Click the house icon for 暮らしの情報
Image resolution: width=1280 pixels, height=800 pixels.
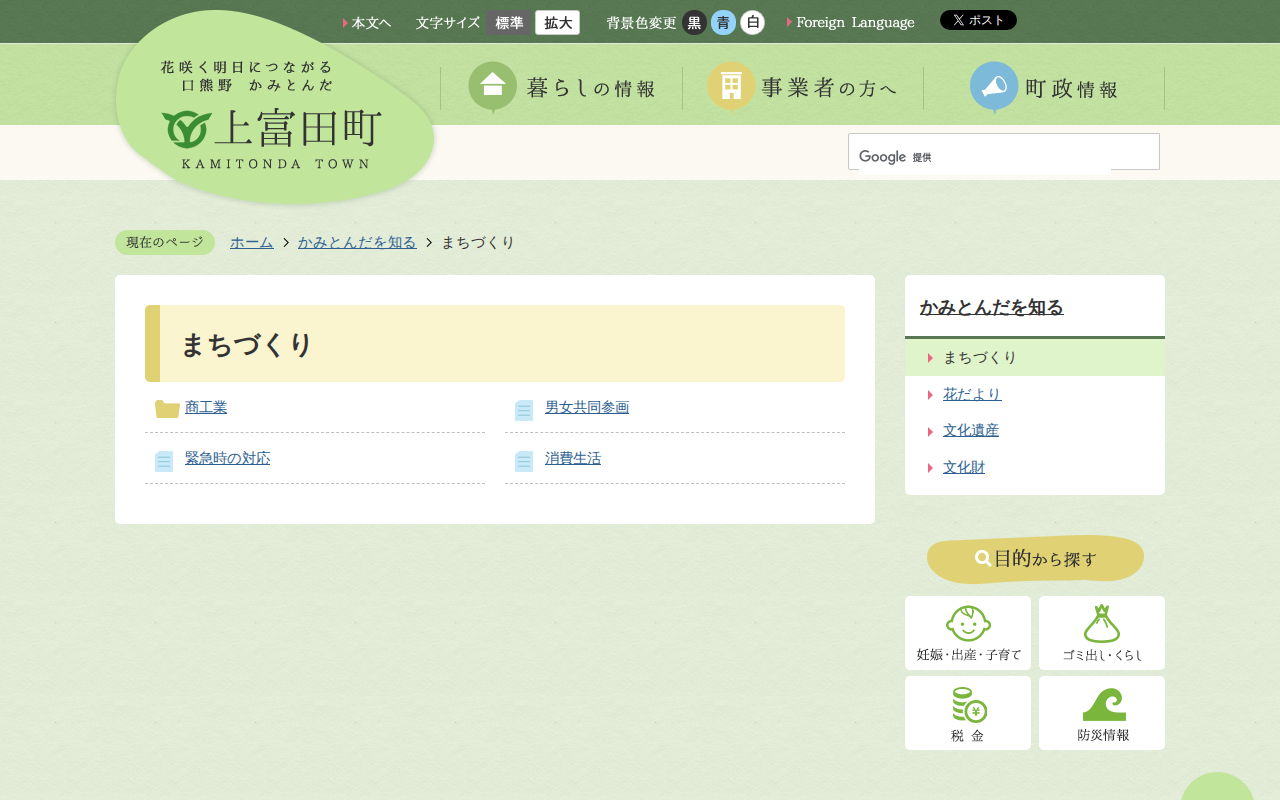click(x=492, y=86)
